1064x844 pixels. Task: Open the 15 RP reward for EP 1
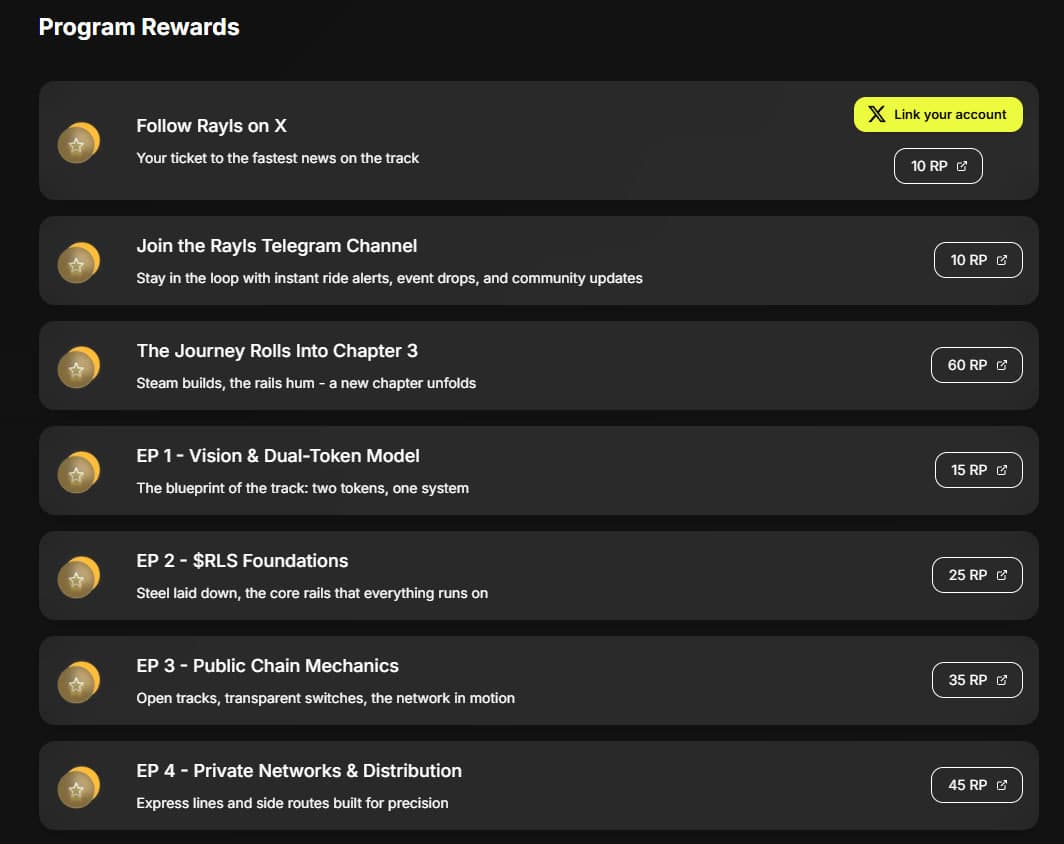[978, 470]
